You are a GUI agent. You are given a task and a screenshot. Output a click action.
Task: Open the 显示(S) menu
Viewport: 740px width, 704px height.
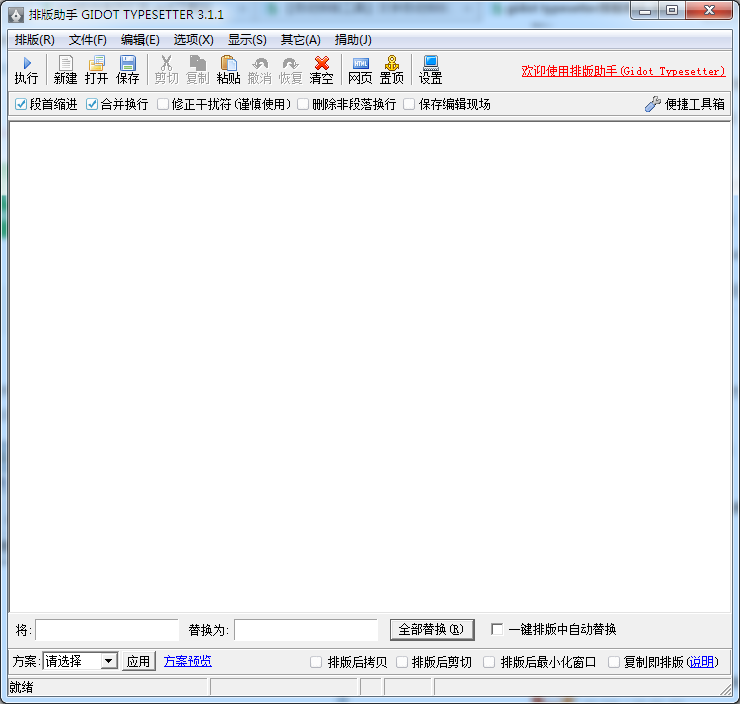click(247, 40)
